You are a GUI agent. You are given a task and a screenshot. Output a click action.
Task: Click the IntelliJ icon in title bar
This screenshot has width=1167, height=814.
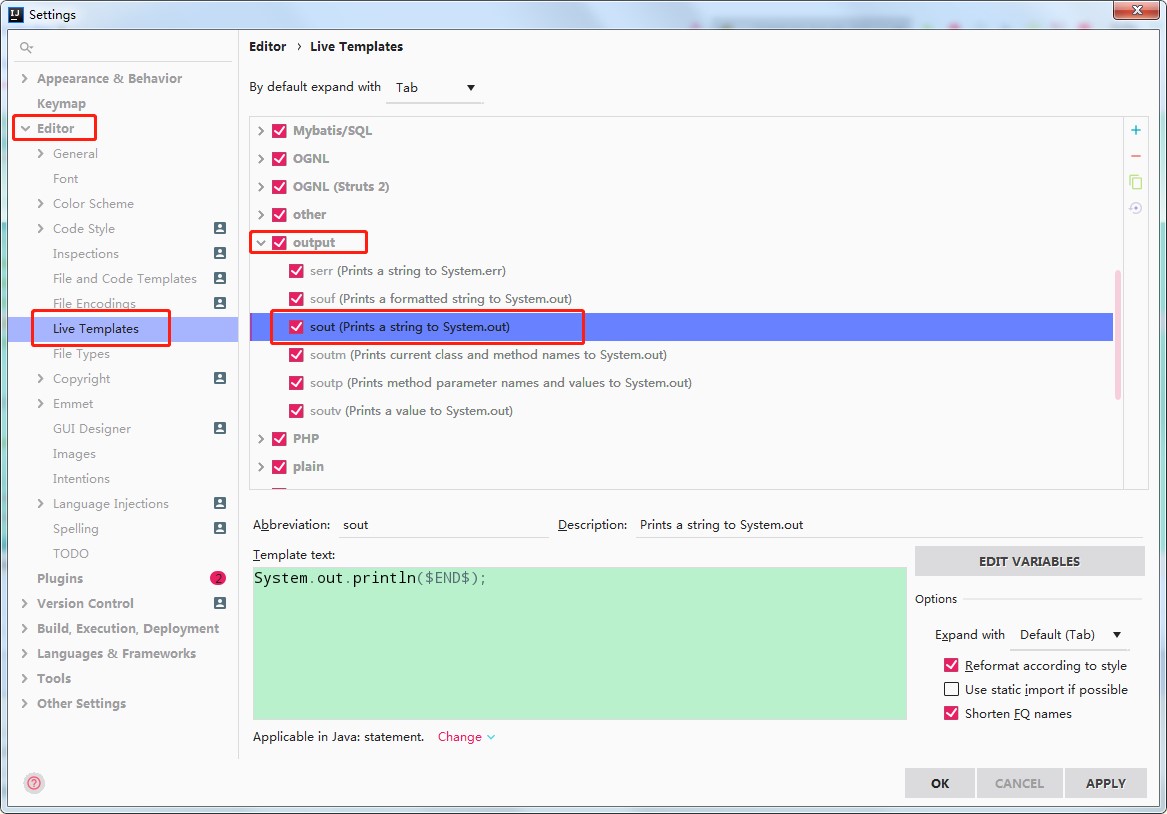coord(16,14)
